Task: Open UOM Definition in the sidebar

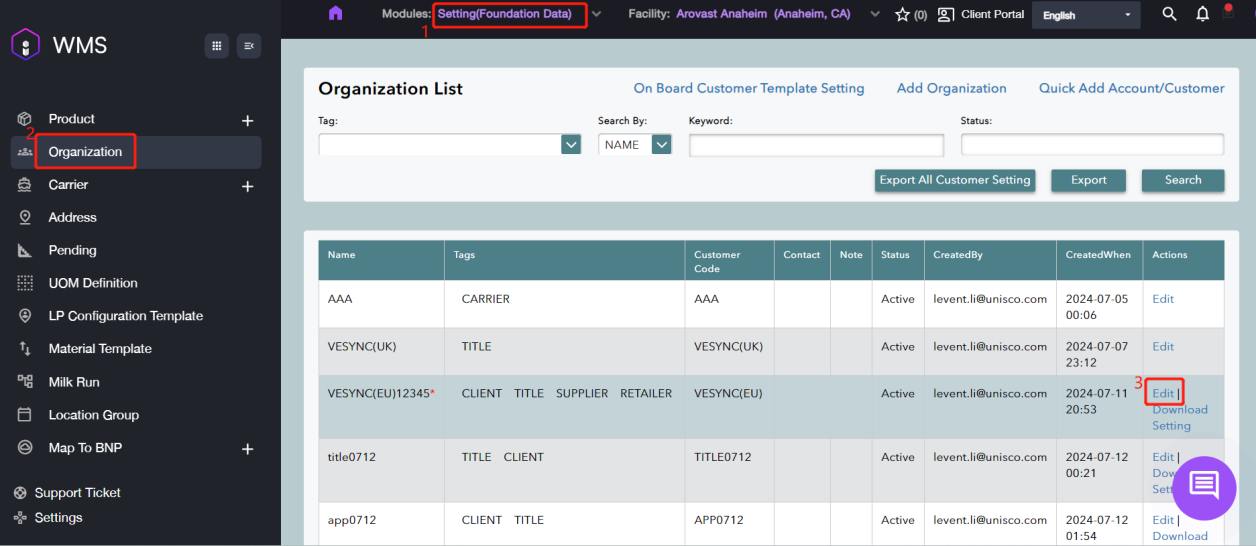Action: click(x=93, y=283)
